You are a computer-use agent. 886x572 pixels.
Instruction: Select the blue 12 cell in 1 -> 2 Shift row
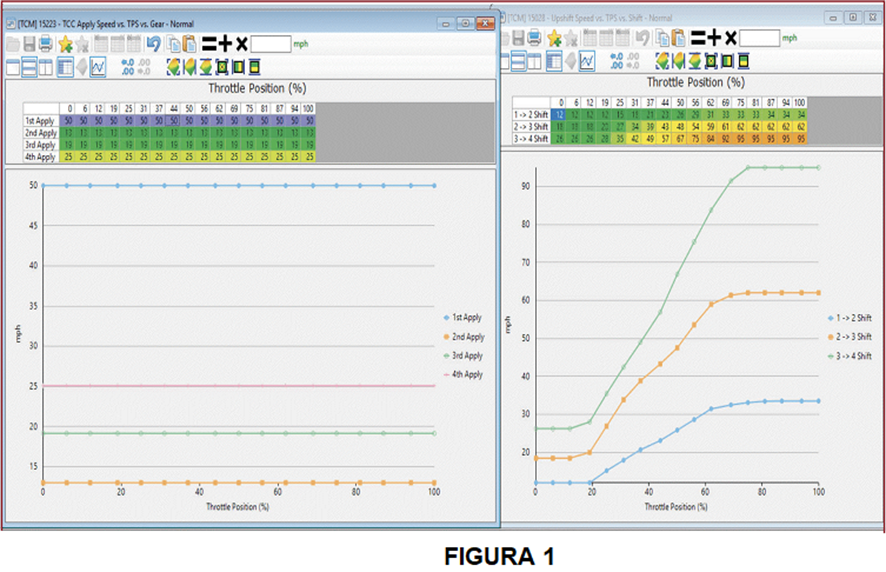(x=561, y=115)
